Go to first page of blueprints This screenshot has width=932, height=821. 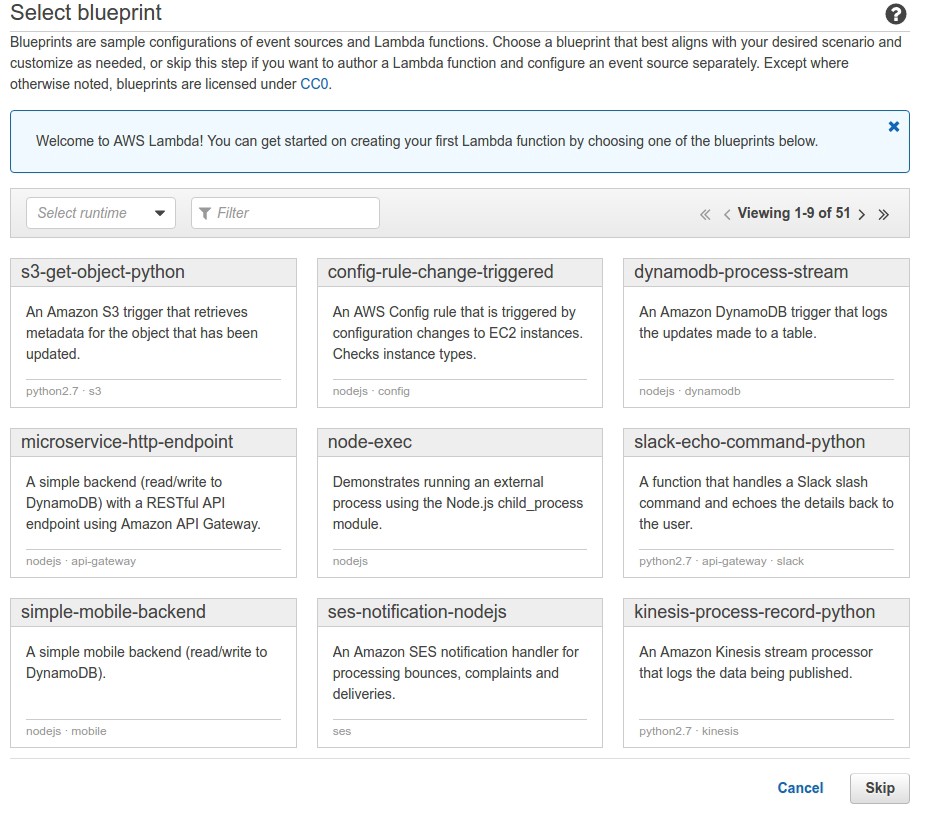[705, 214]
